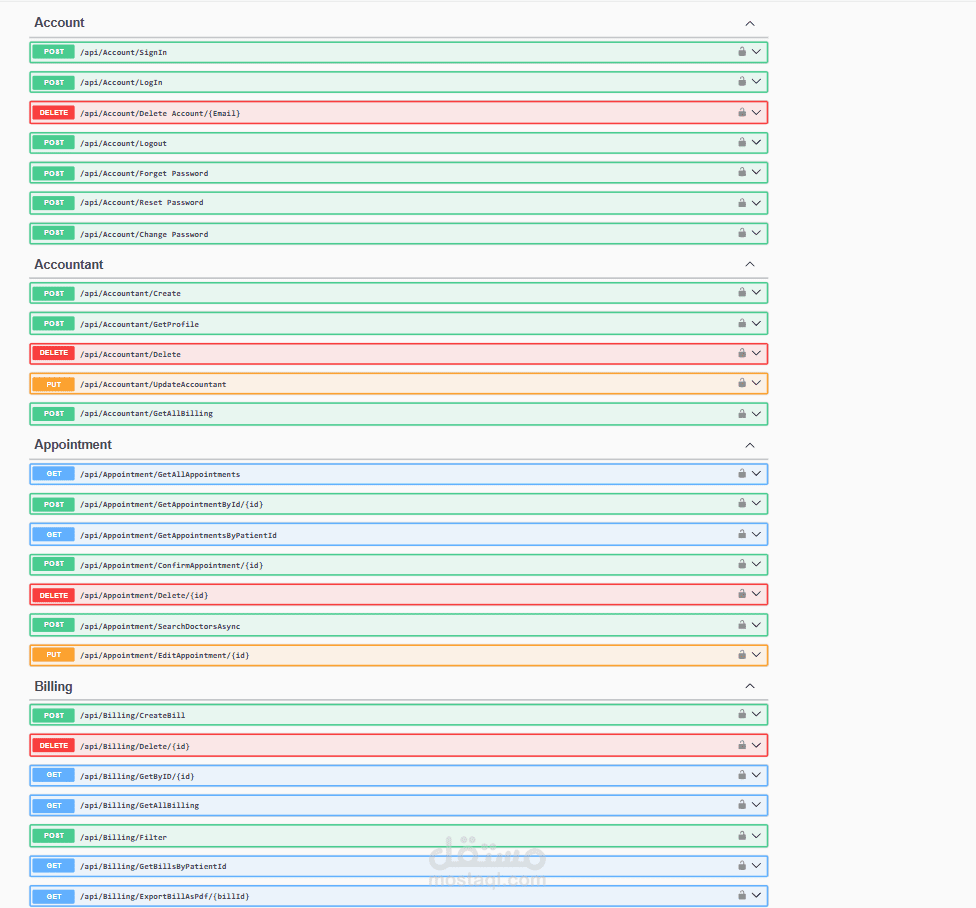Collapse the Appointment section

pos(749,445)
